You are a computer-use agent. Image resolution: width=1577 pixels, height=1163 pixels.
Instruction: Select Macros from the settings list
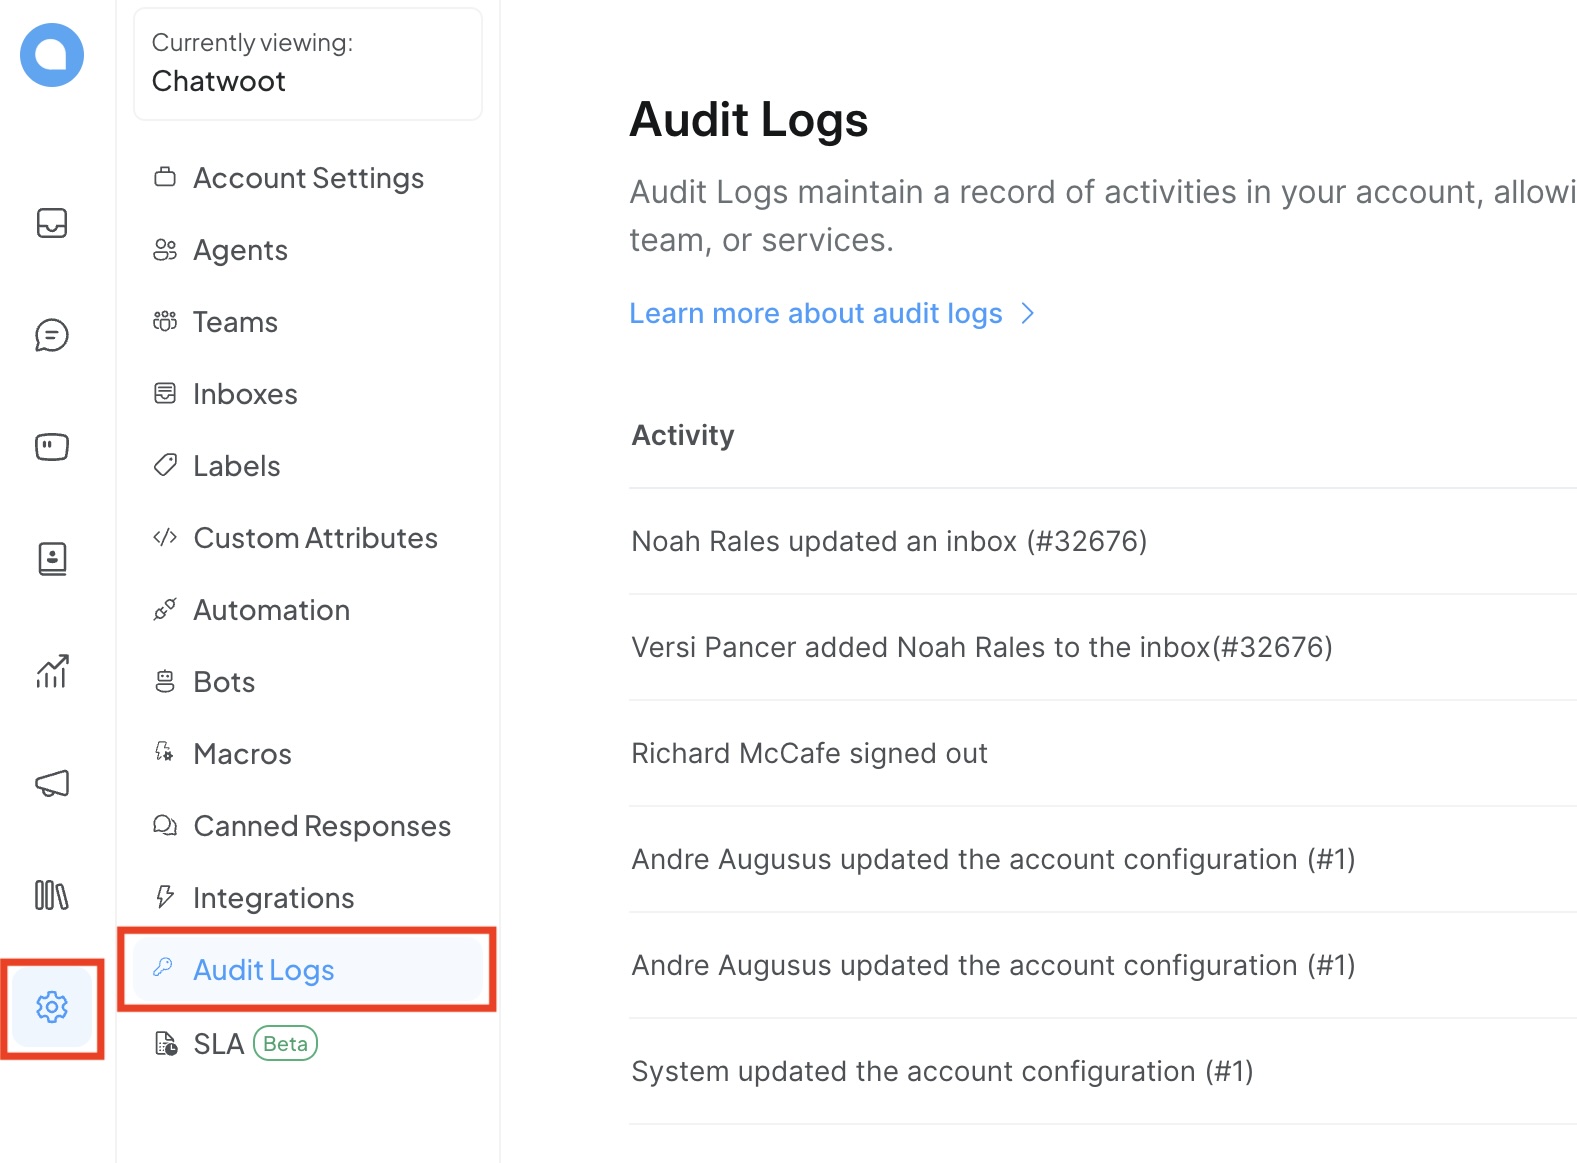[x=242, y=754]
